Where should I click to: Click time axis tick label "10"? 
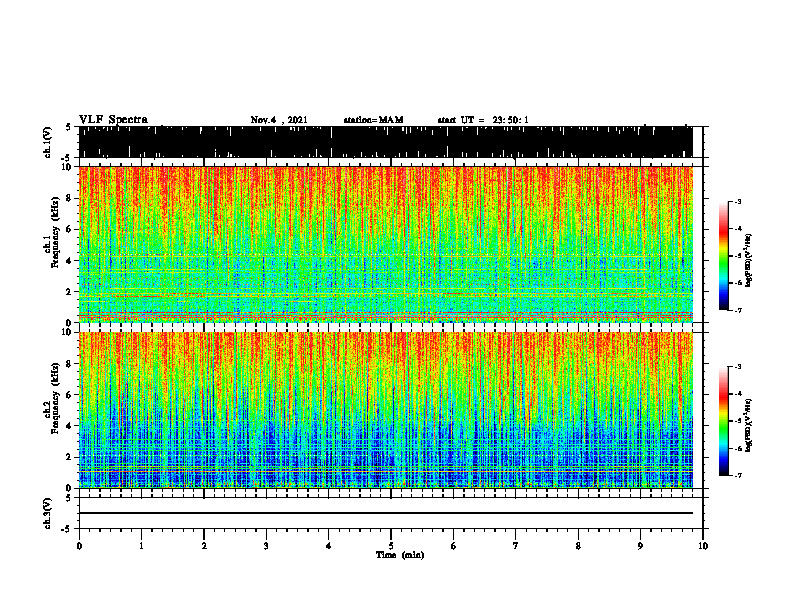[x=703, y=546]
